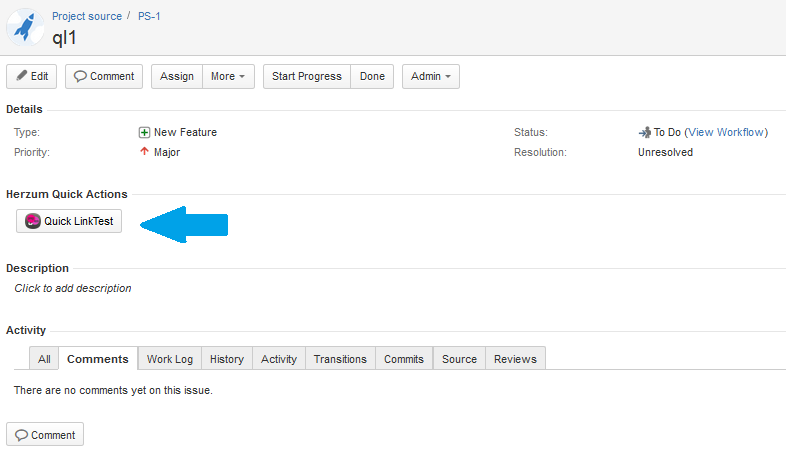Open the View Workflow link
Image resolution: width=786 pixels, height=454 pixels.
[726, 132]
